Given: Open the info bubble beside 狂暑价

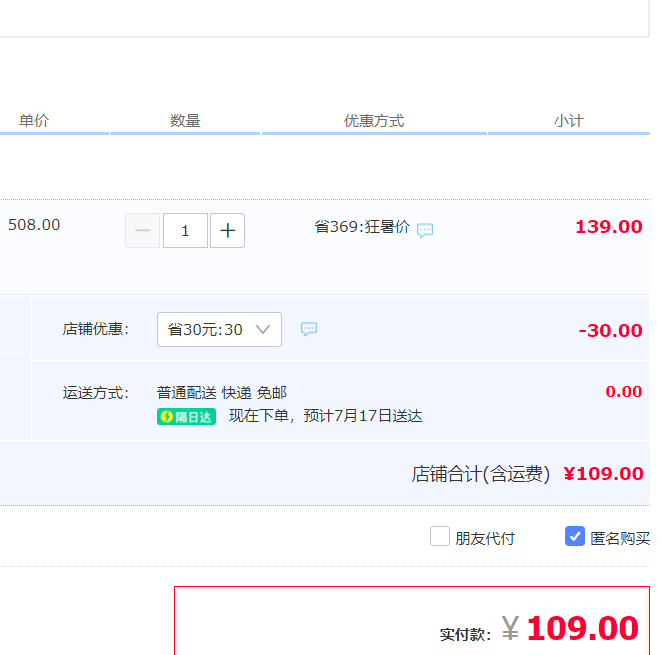Looking at the screenshot, I should [425, 230].
